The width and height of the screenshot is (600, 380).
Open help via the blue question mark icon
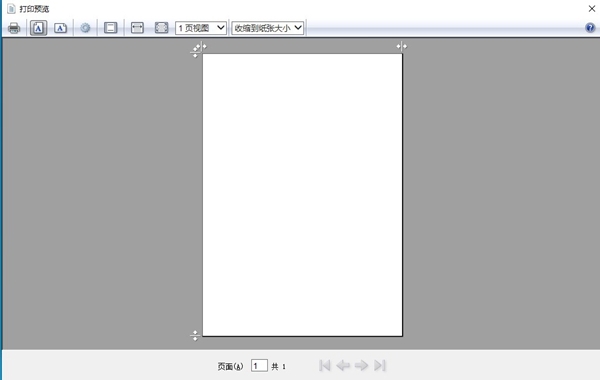(x=590, y=28)
